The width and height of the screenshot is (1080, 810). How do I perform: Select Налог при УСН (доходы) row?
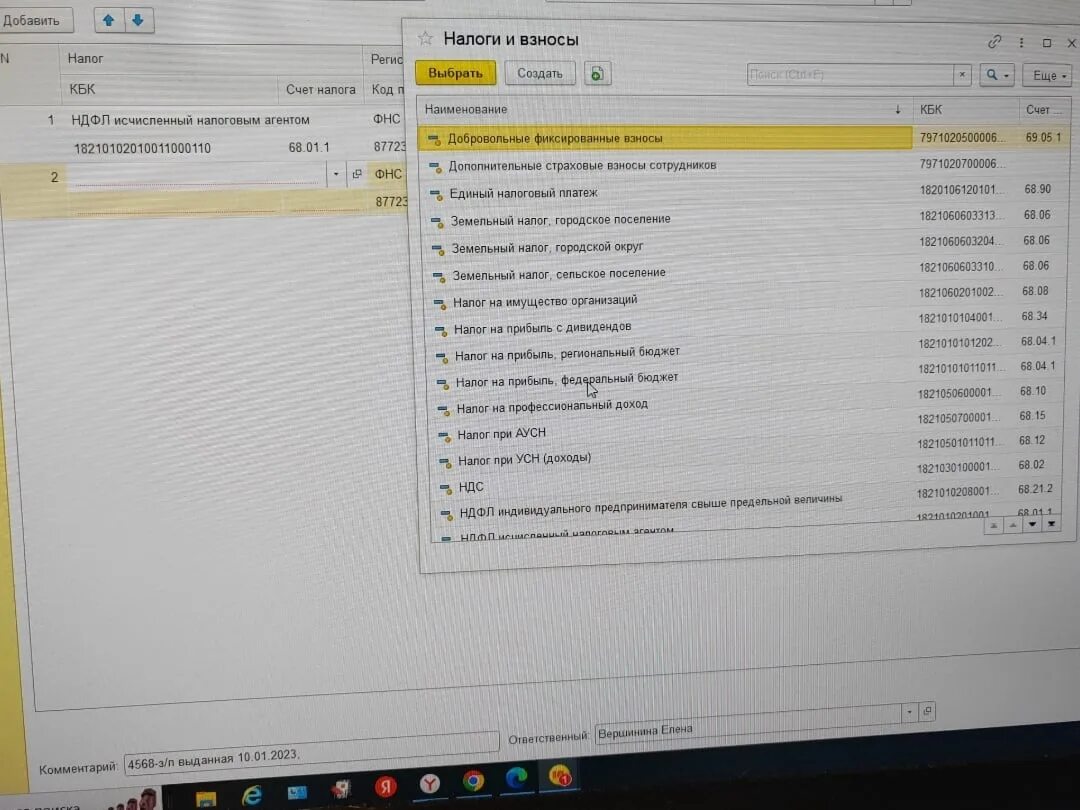pyautogui.click(x=744, y=453)
